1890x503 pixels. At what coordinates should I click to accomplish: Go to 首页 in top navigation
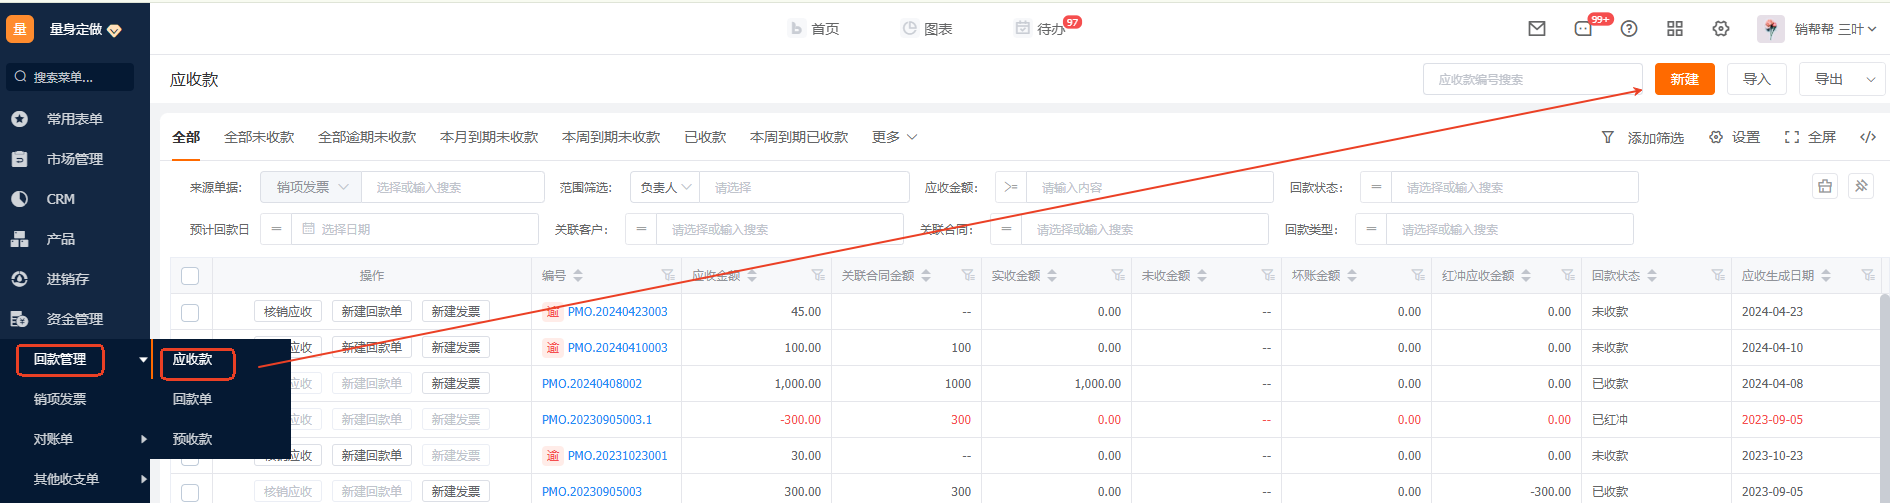[814, 29]
